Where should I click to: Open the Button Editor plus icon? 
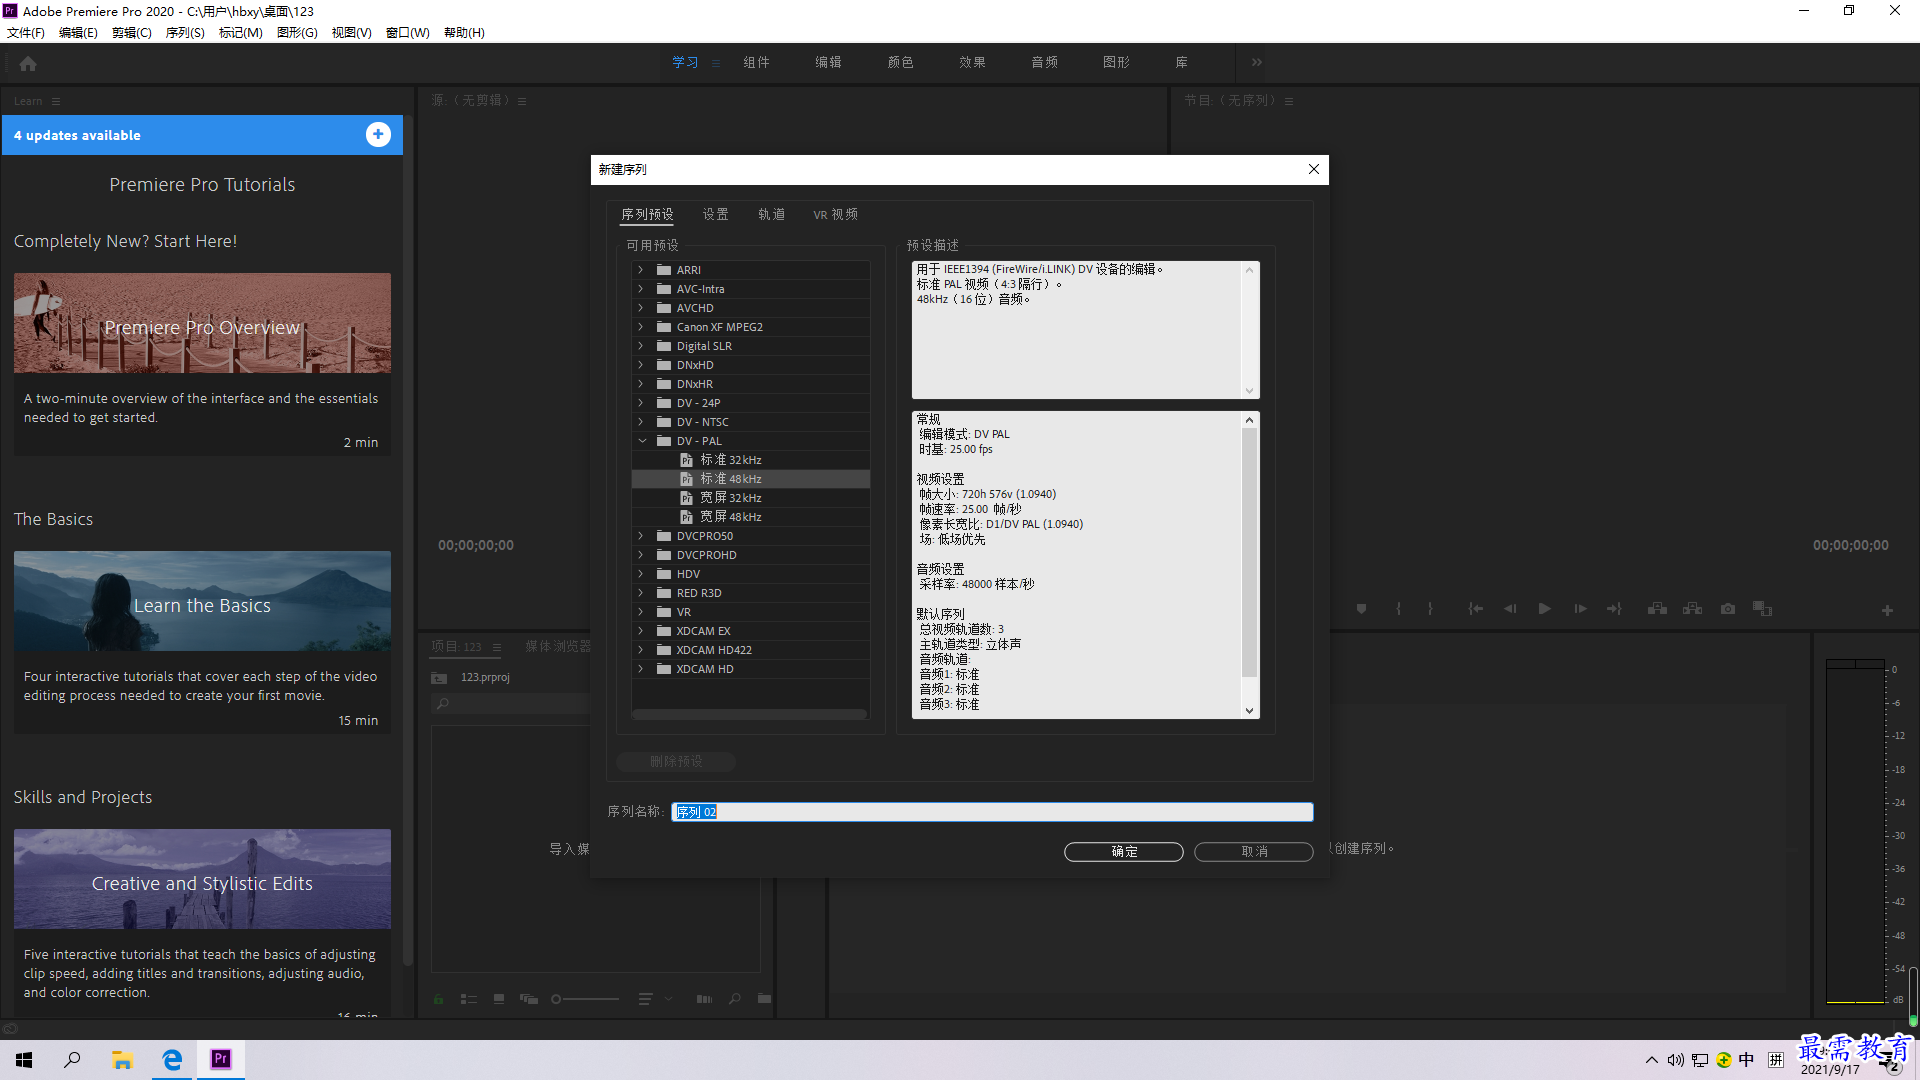click(1887, 610)
